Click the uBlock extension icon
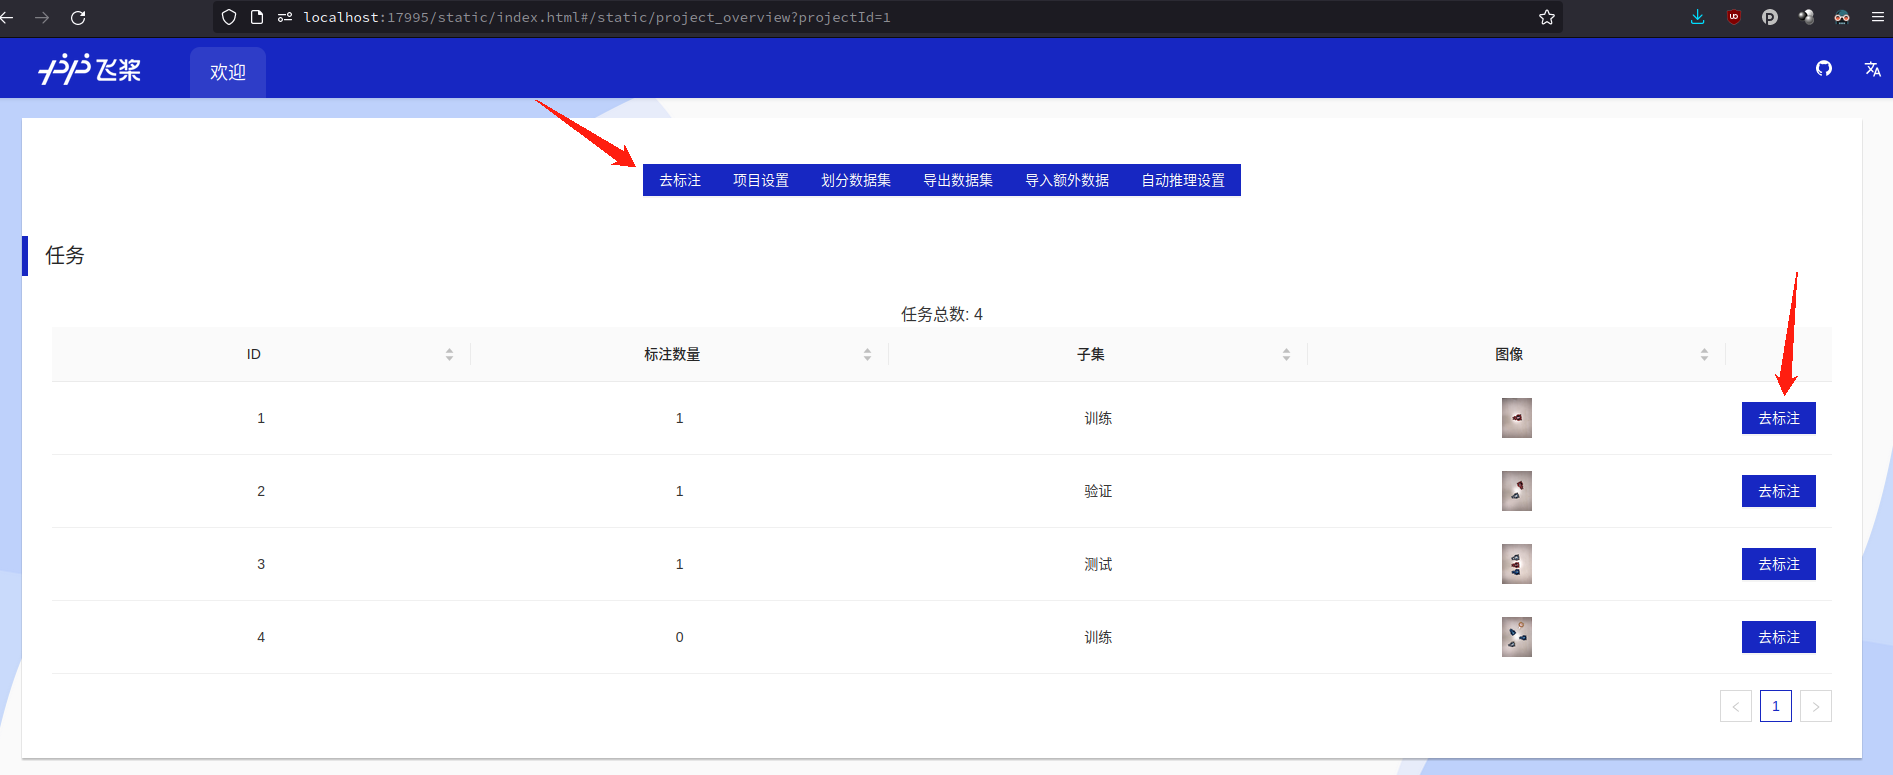This screenshot has height=775, width=1893. click(1734, 17)
